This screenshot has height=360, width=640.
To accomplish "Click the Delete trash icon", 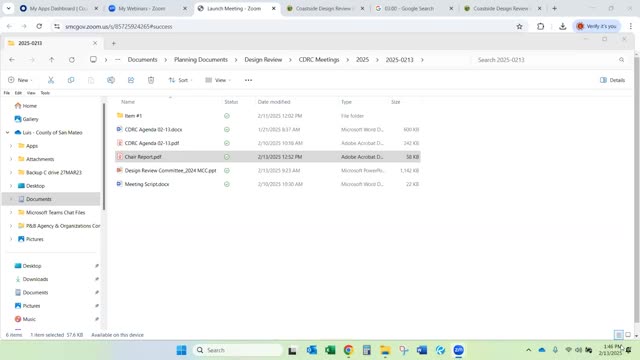I will pyautogui.click(x=151, y=80).
